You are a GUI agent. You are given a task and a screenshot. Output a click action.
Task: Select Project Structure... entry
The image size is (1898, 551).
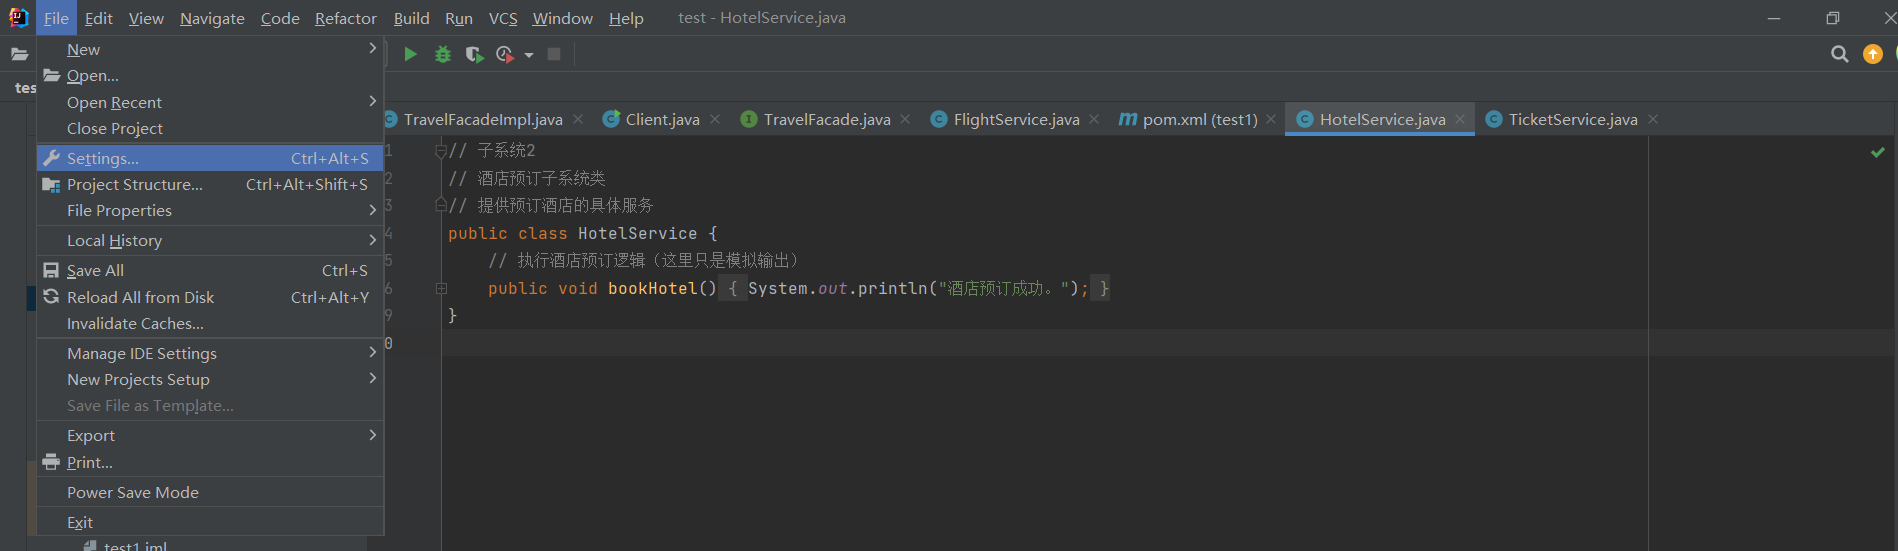tap(210, 184)
